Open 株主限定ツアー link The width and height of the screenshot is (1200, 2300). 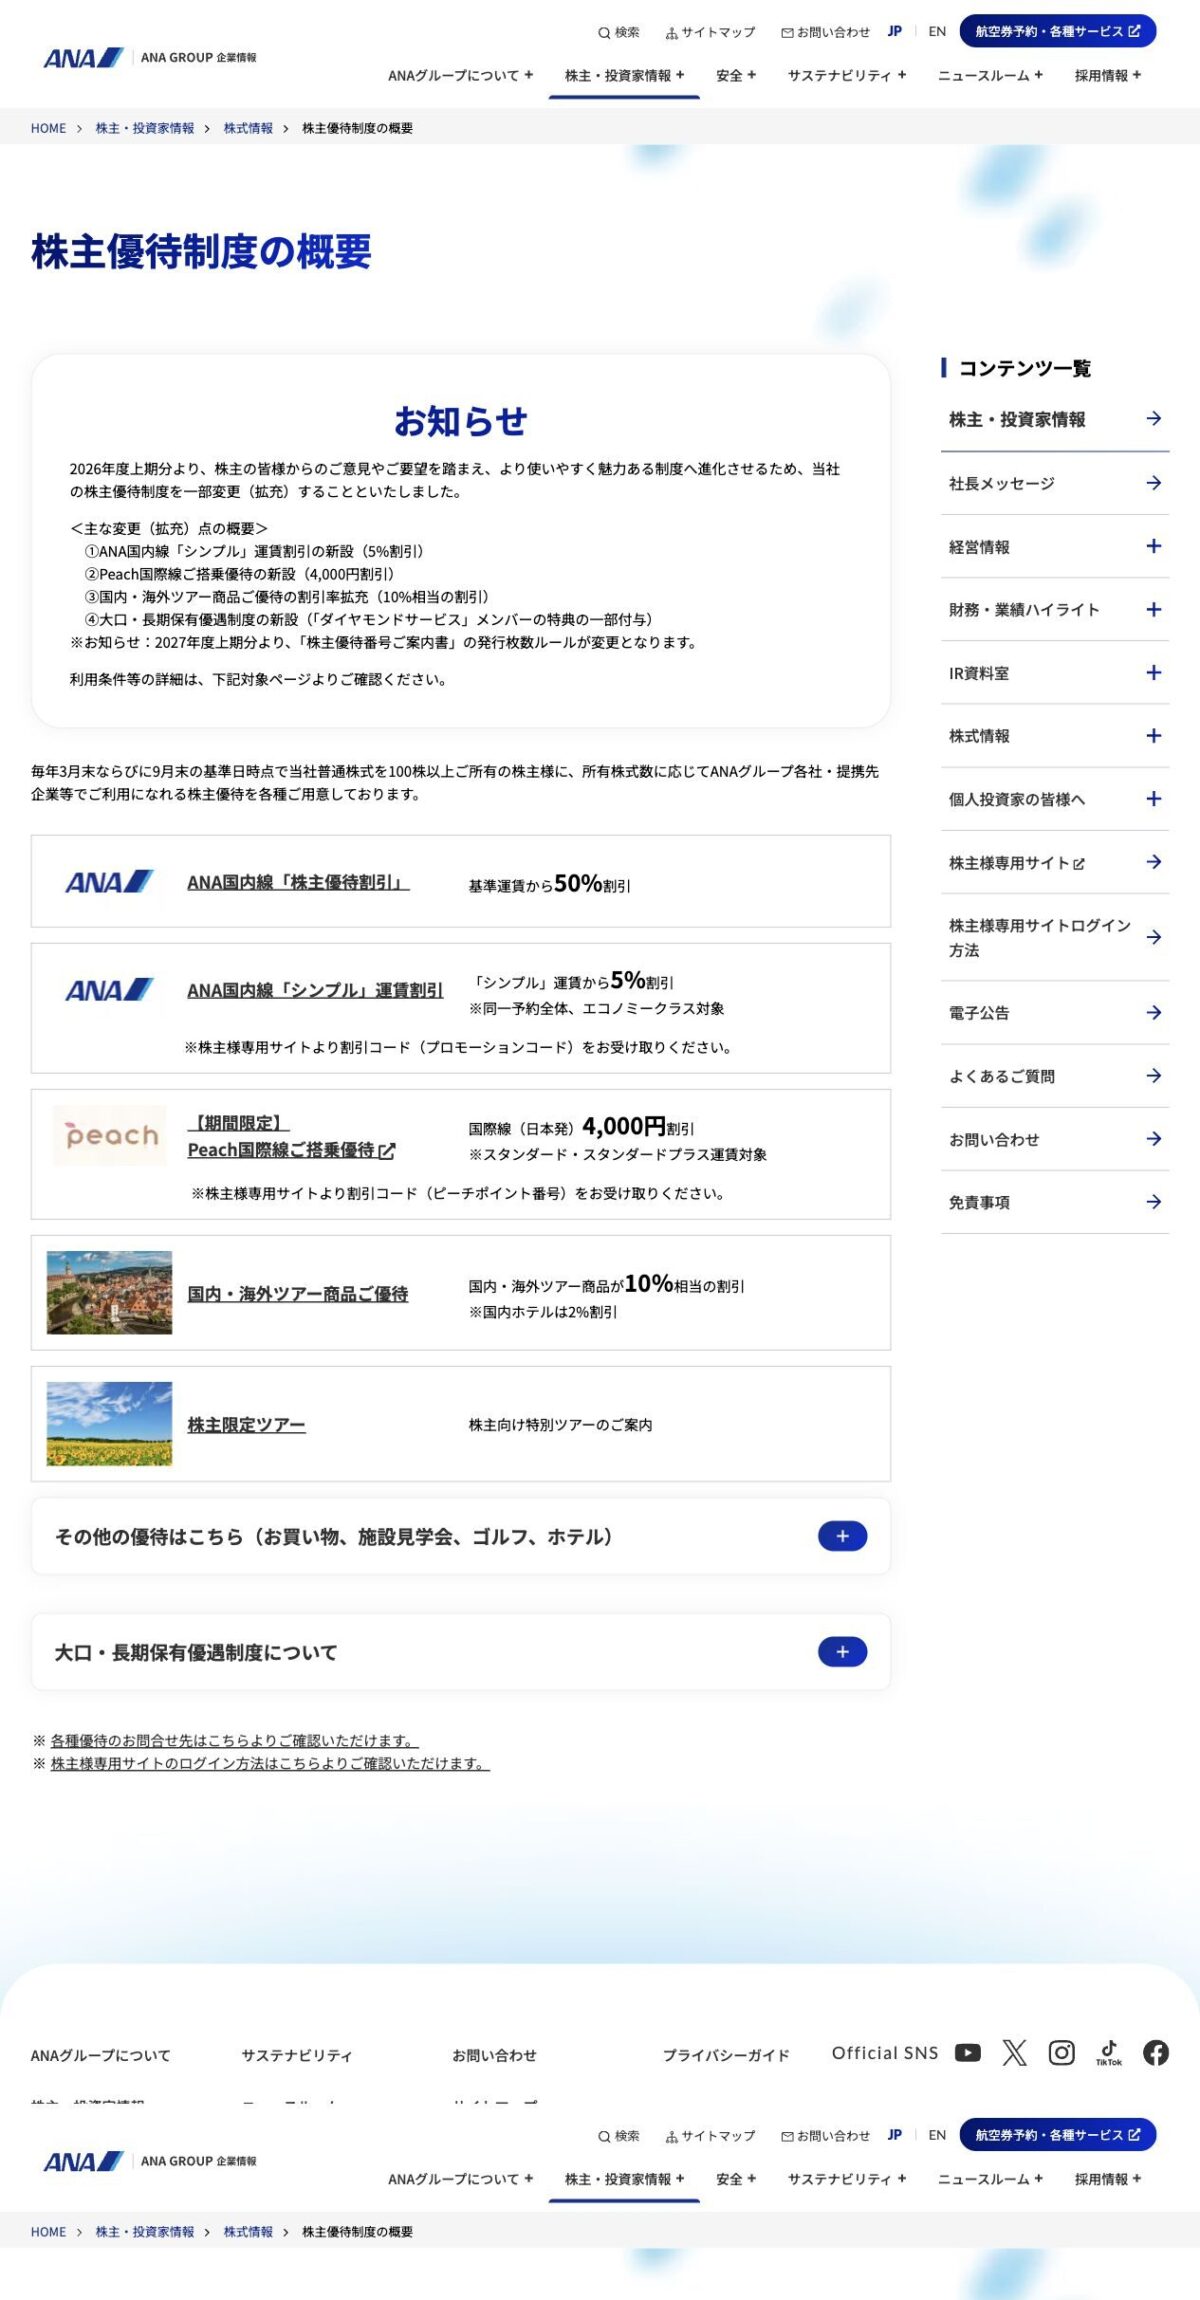click(x=246, y=1425)
